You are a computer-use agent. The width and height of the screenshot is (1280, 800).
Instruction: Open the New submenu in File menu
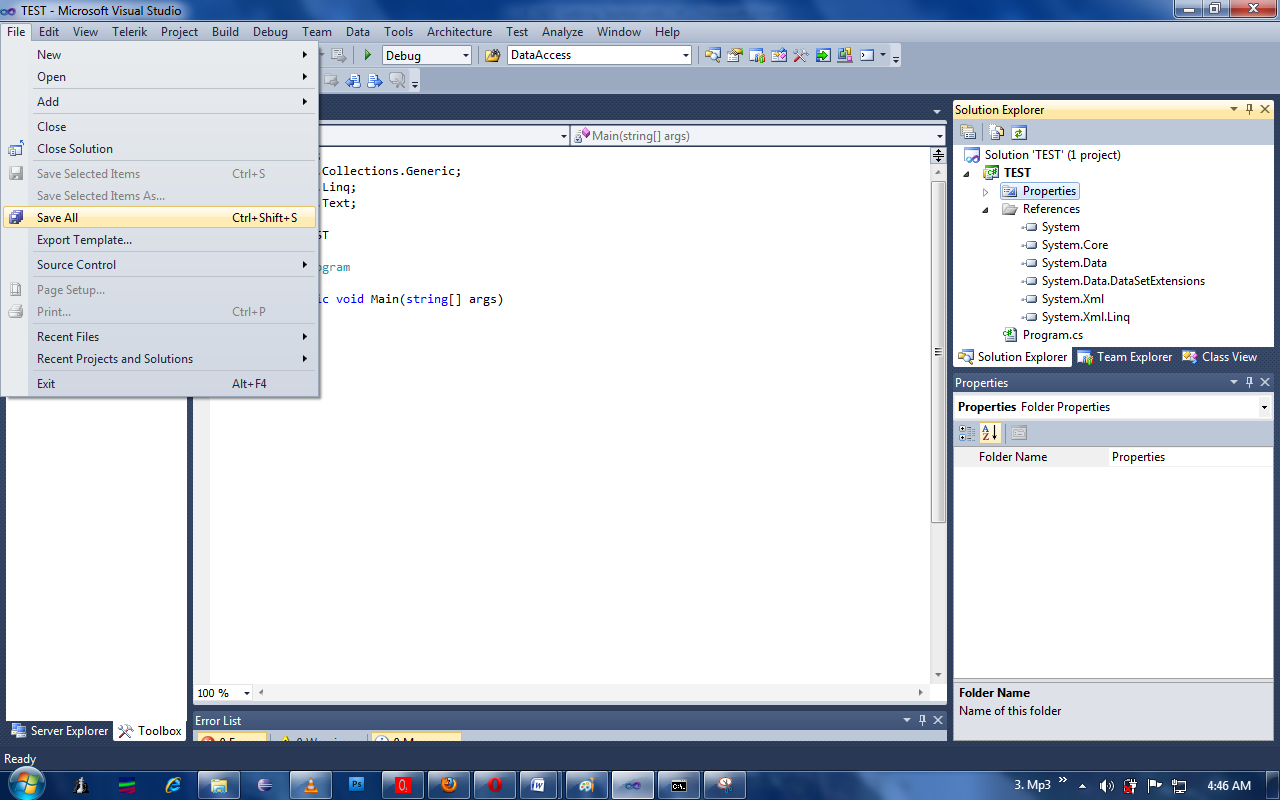pyautogui.click(x=160, y=55)
